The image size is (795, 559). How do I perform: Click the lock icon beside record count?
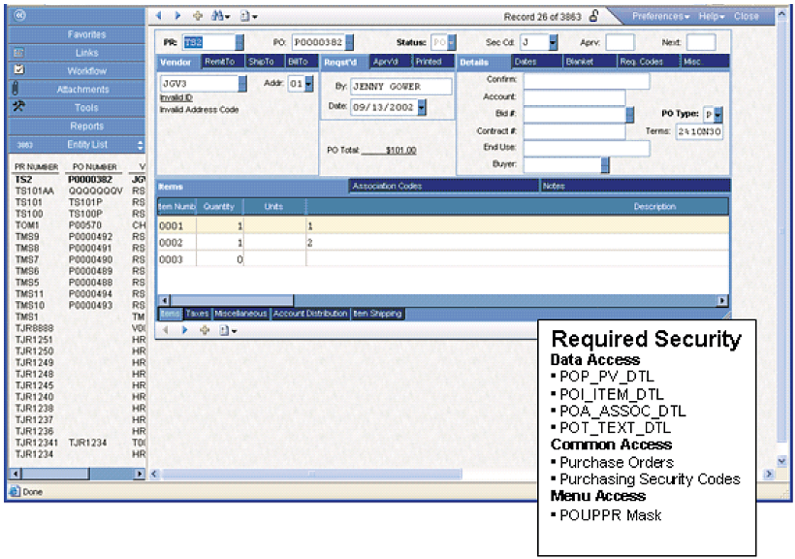click(594, 16)
